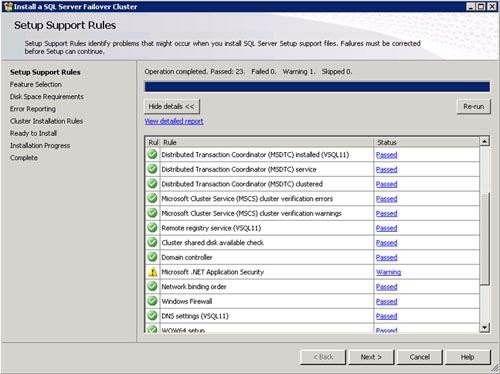Minimize the Failover Cluster install window

tap(471, 7)
